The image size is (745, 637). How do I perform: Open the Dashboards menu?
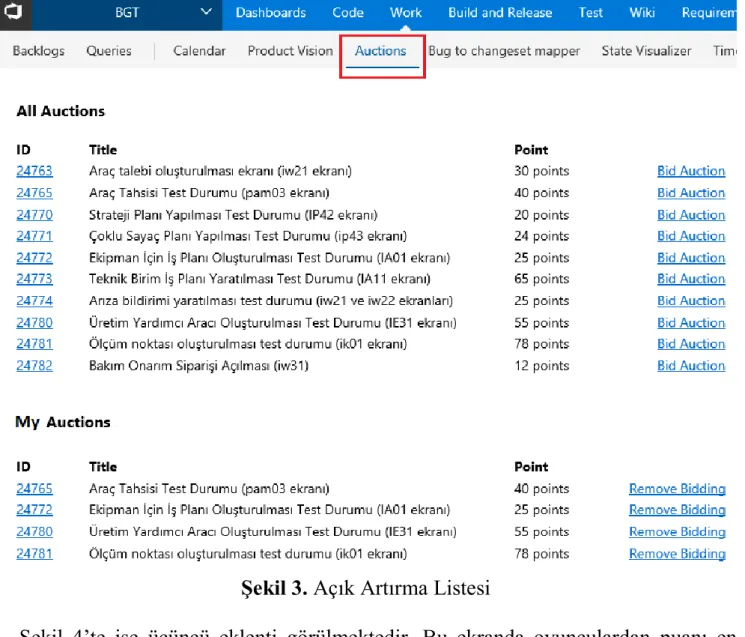(271, 12)
